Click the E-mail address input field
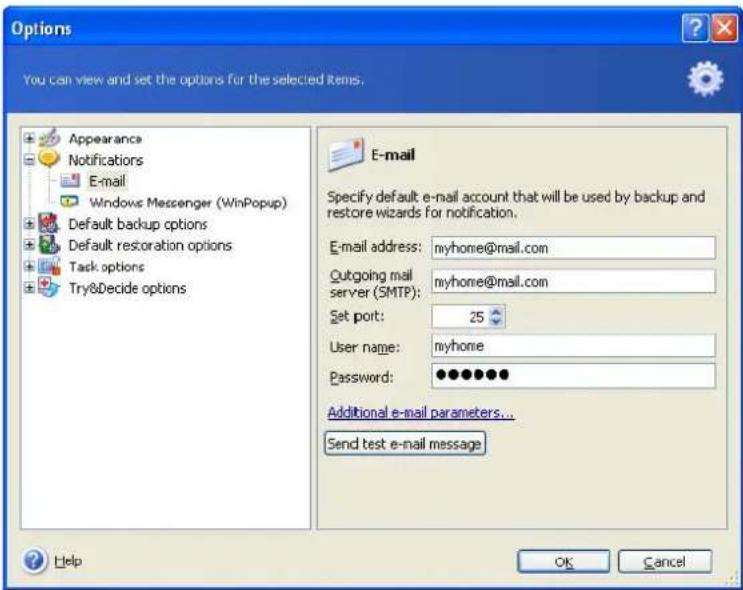Image resolution: width=743 pixels, height=590 pixels. (573, 248)
